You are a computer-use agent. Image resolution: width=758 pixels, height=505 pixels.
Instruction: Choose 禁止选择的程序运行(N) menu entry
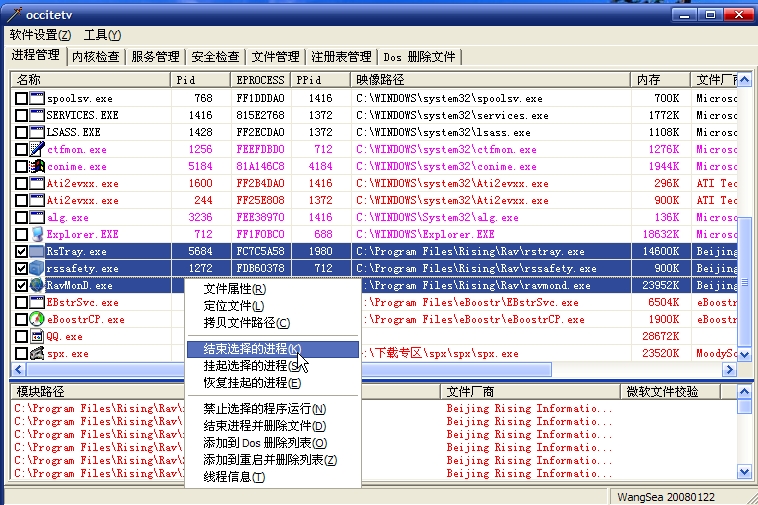[273, 409]
